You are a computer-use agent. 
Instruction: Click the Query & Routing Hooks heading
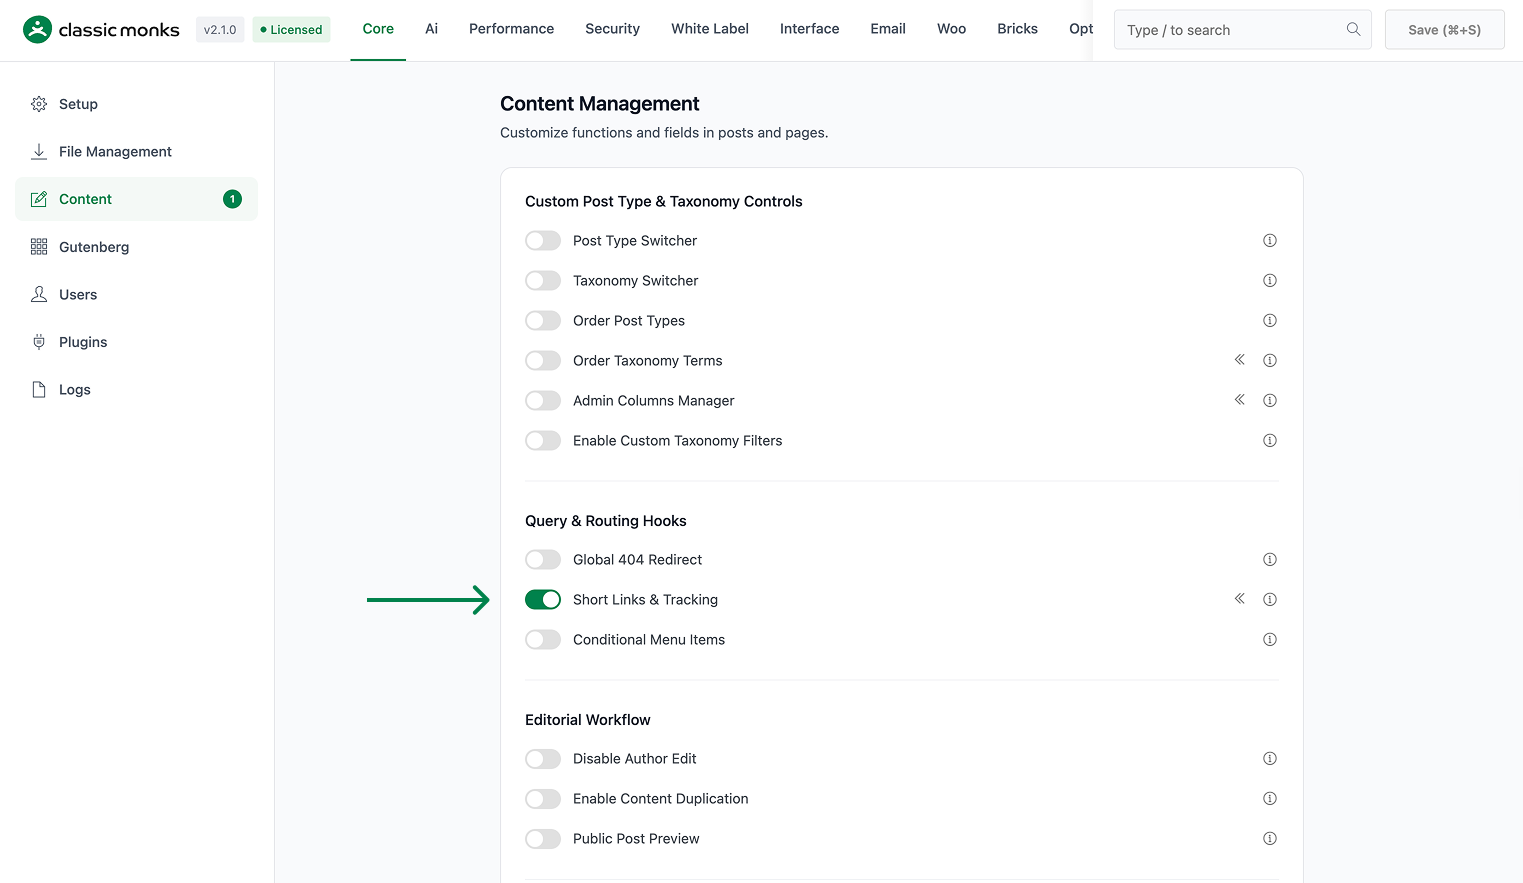(x=605, y=521)
